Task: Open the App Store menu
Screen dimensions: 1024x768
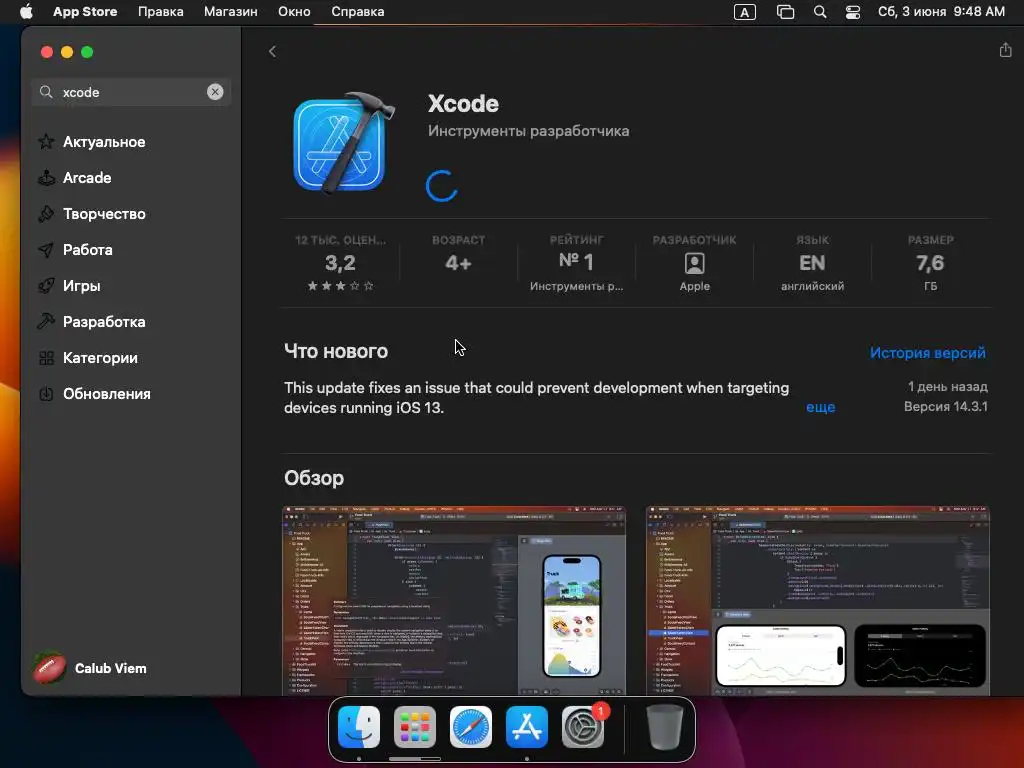Action: tap(85, 12)
